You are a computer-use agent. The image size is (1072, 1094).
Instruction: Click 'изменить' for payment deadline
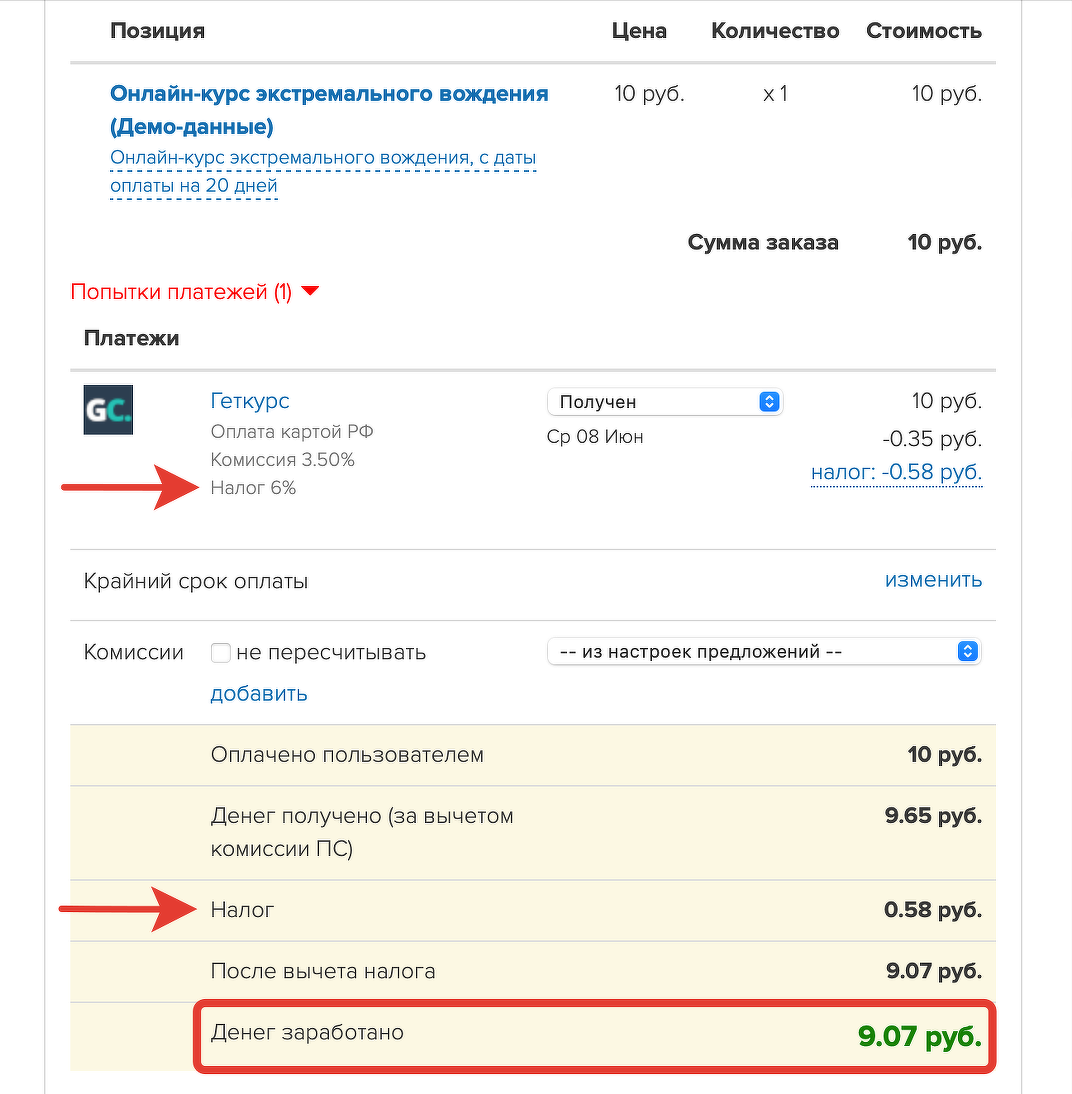pyautogui.click(x=933, y=580)
